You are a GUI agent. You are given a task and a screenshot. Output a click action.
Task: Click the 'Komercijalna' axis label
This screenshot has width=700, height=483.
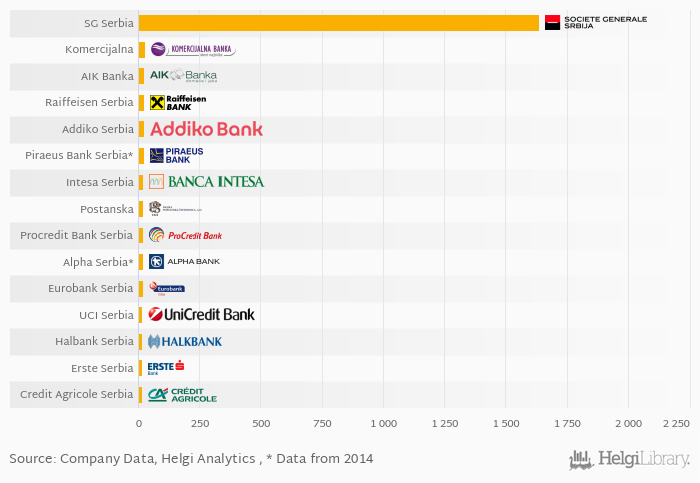(x=99, y=50)
